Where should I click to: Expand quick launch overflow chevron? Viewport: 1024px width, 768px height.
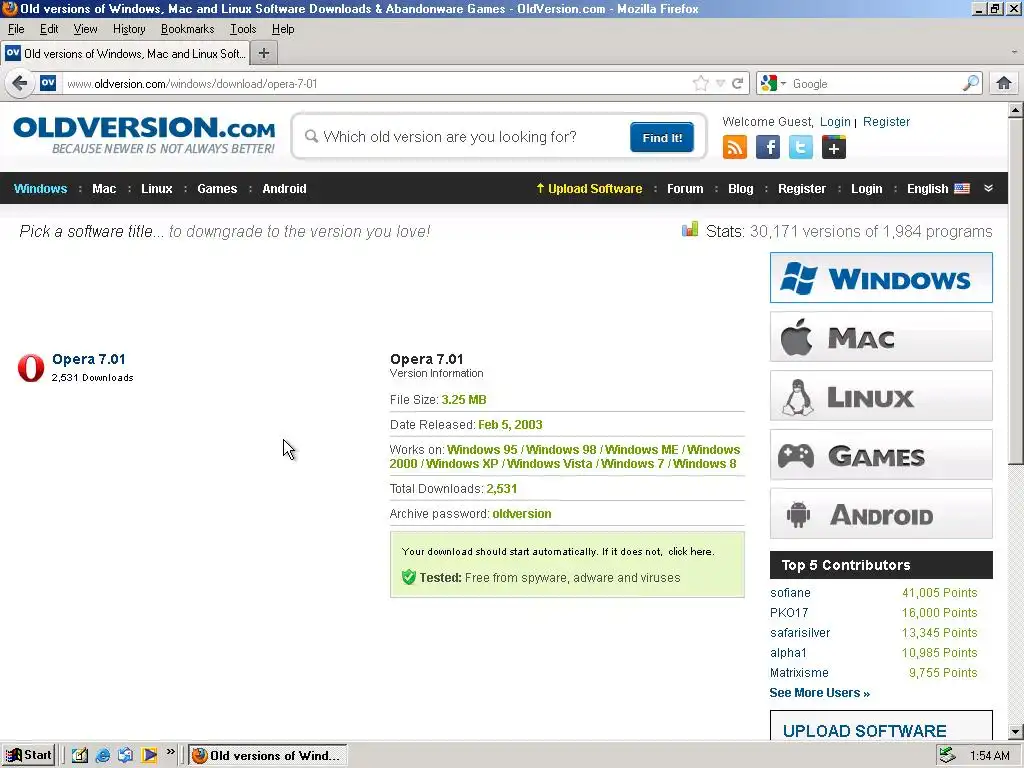170,752
